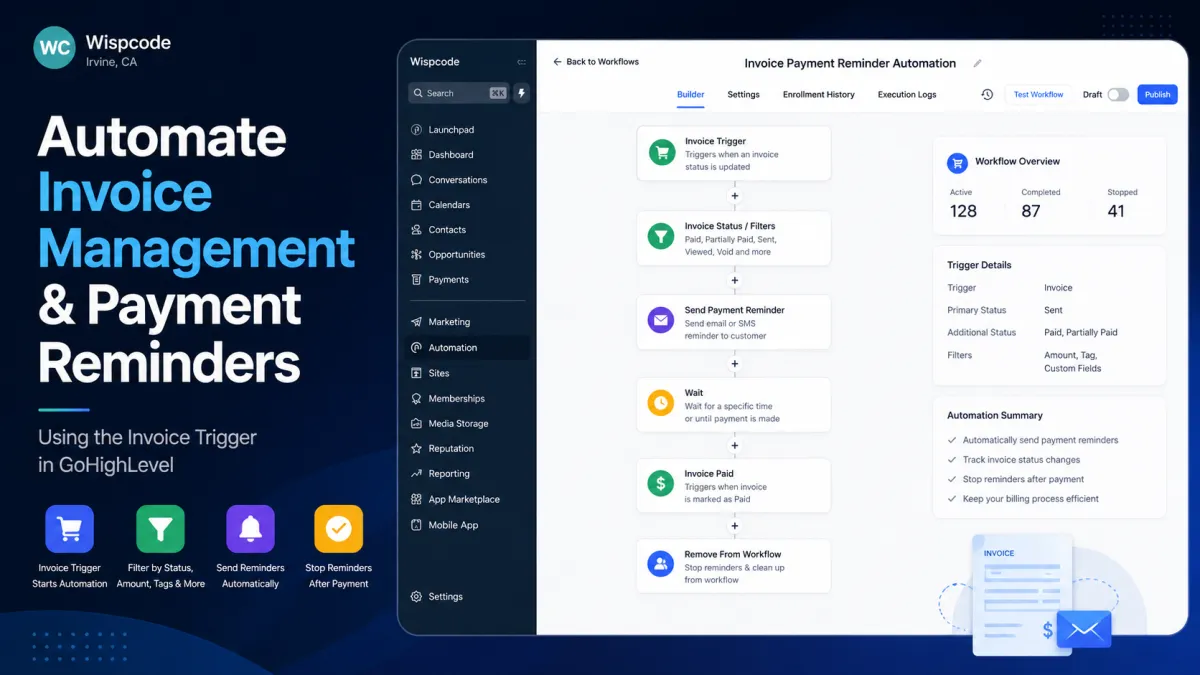Click the Send Payment Reminder envelope icon
The height and width of the screenshot is (675, 1200).
(x=661, y=322)
